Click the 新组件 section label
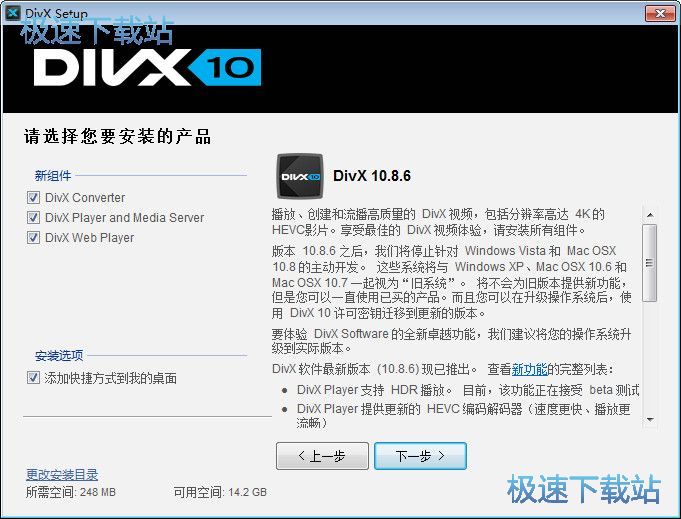 [53, 176]
